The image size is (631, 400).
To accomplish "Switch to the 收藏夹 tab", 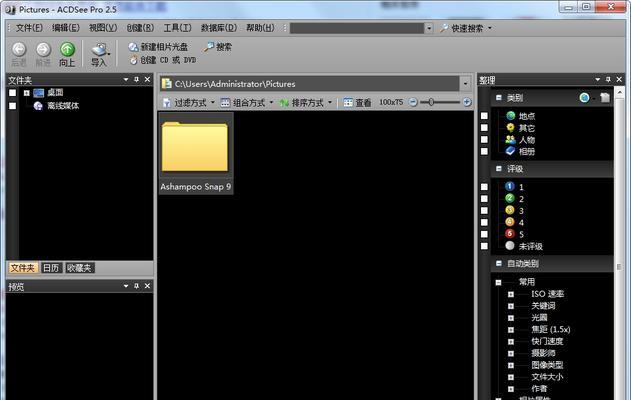I will click(79, 268).
